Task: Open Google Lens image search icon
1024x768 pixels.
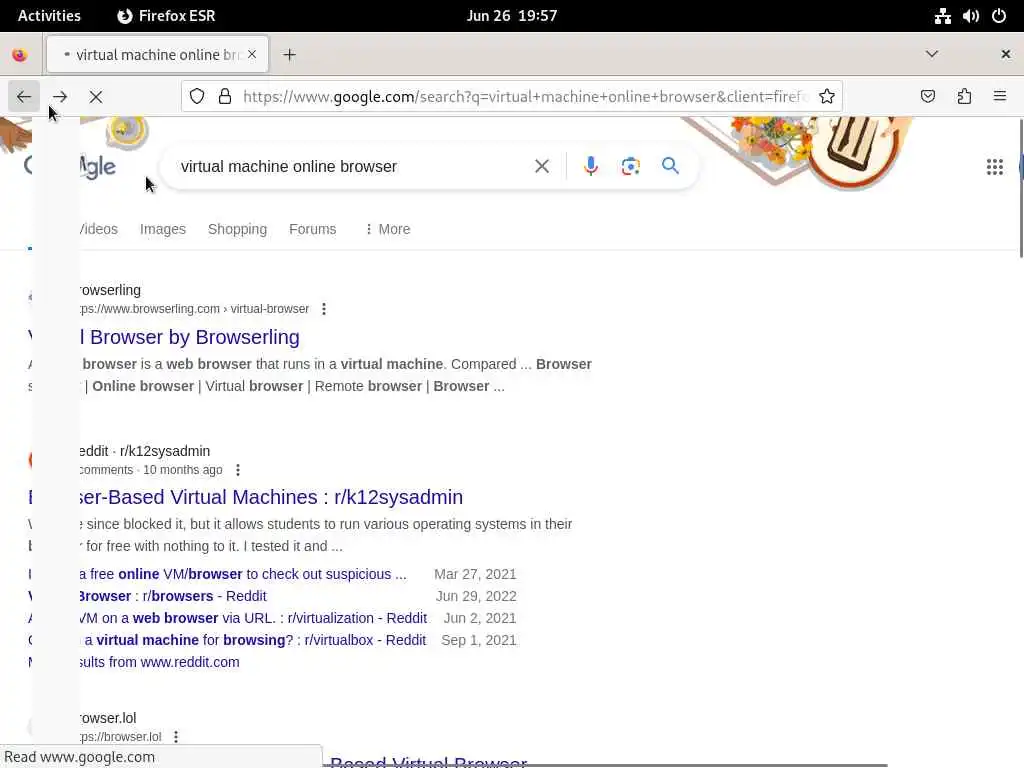Action: pos(630,167)
